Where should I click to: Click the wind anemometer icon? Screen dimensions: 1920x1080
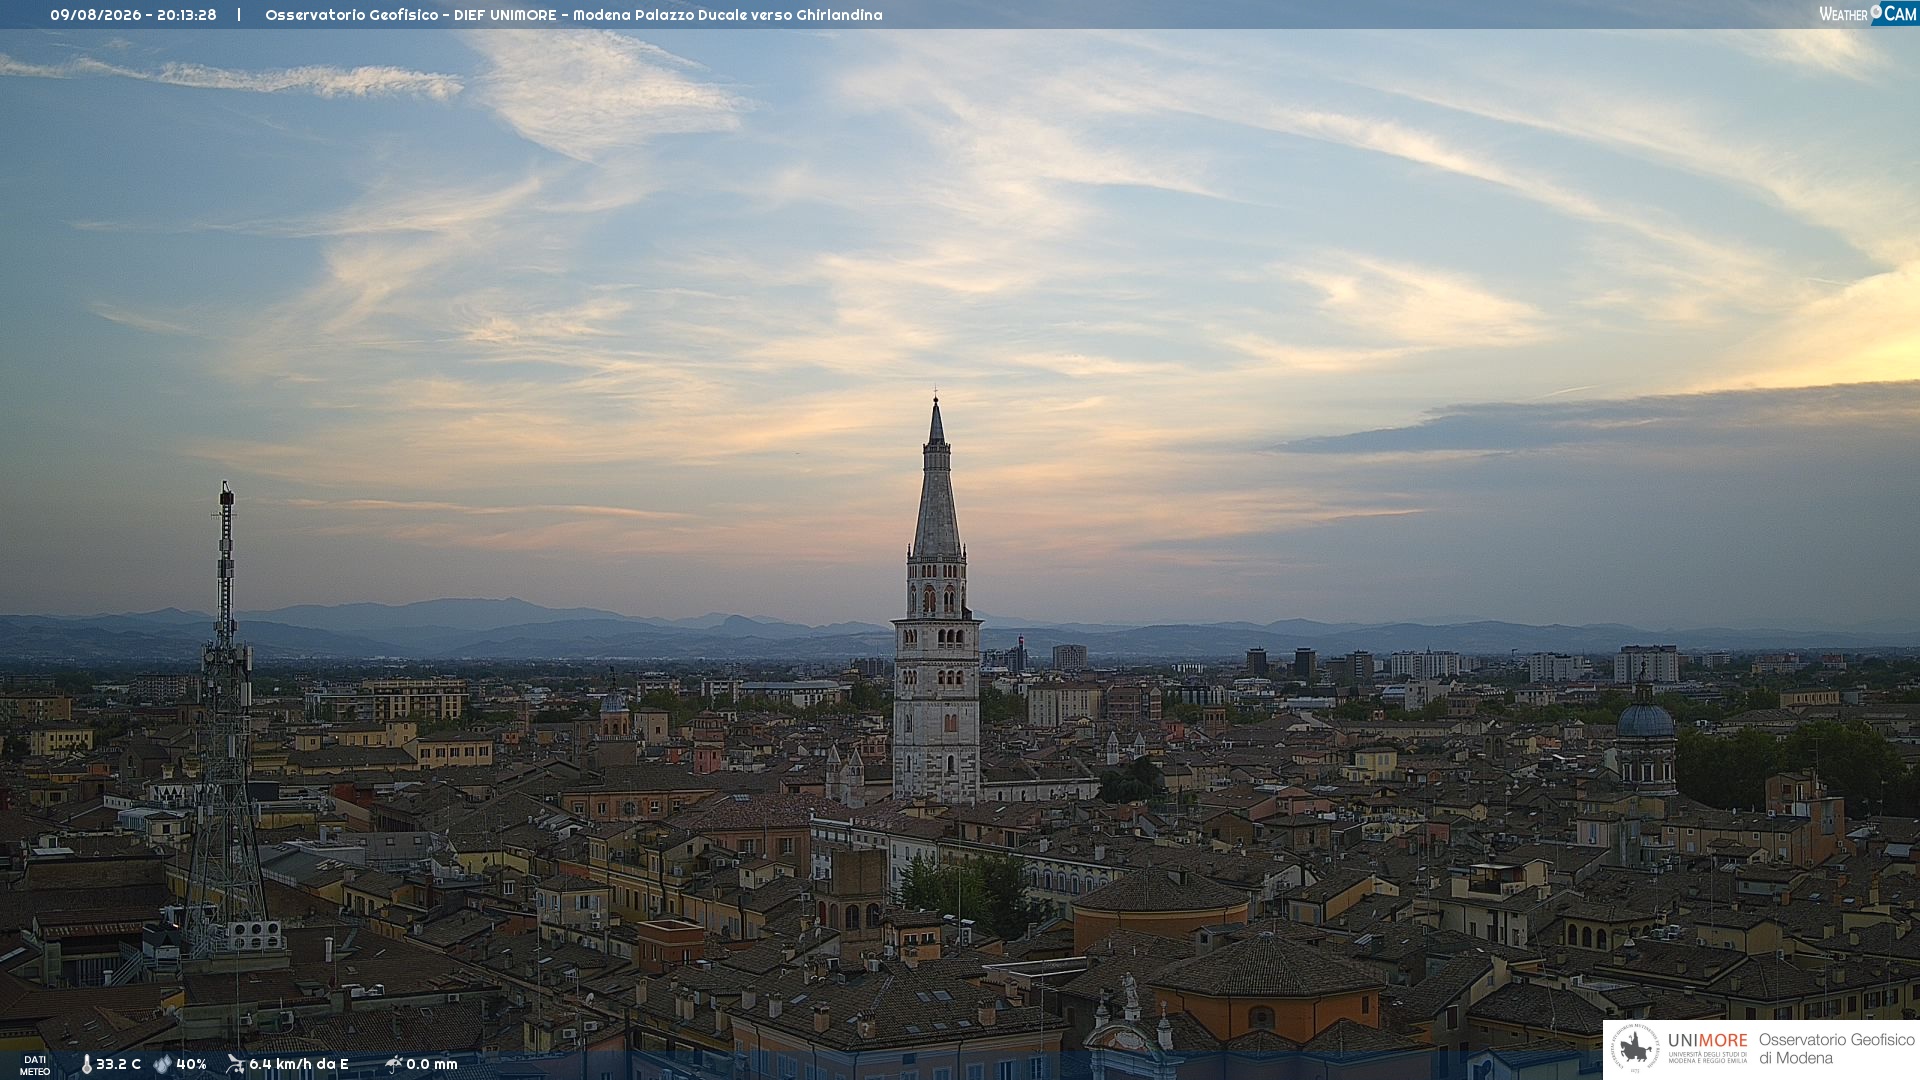[x=235, y=1064]
